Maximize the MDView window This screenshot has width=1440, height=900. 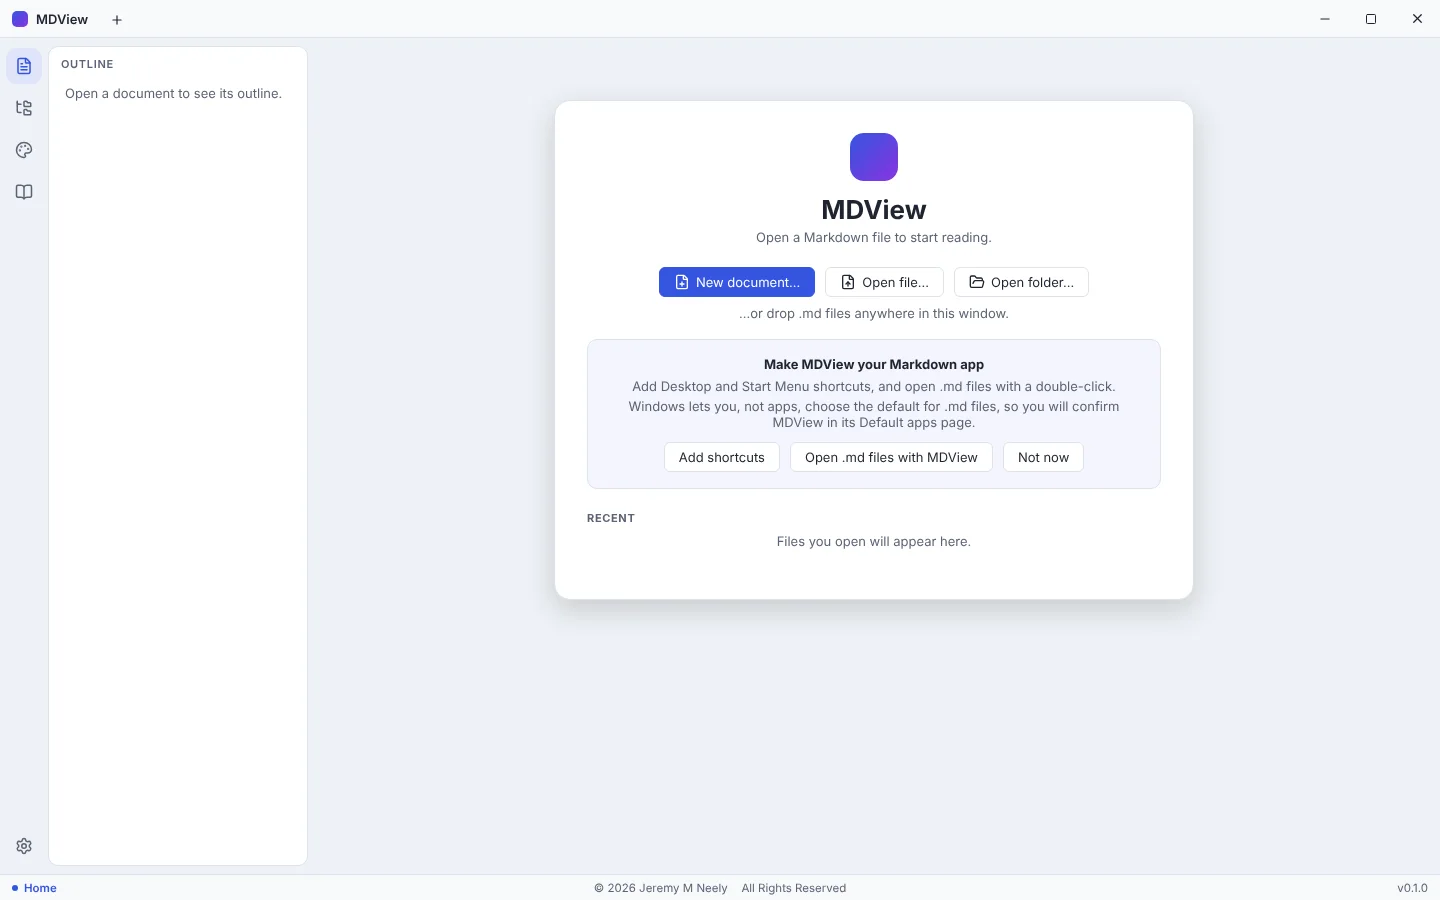[x=1371, y=19]
